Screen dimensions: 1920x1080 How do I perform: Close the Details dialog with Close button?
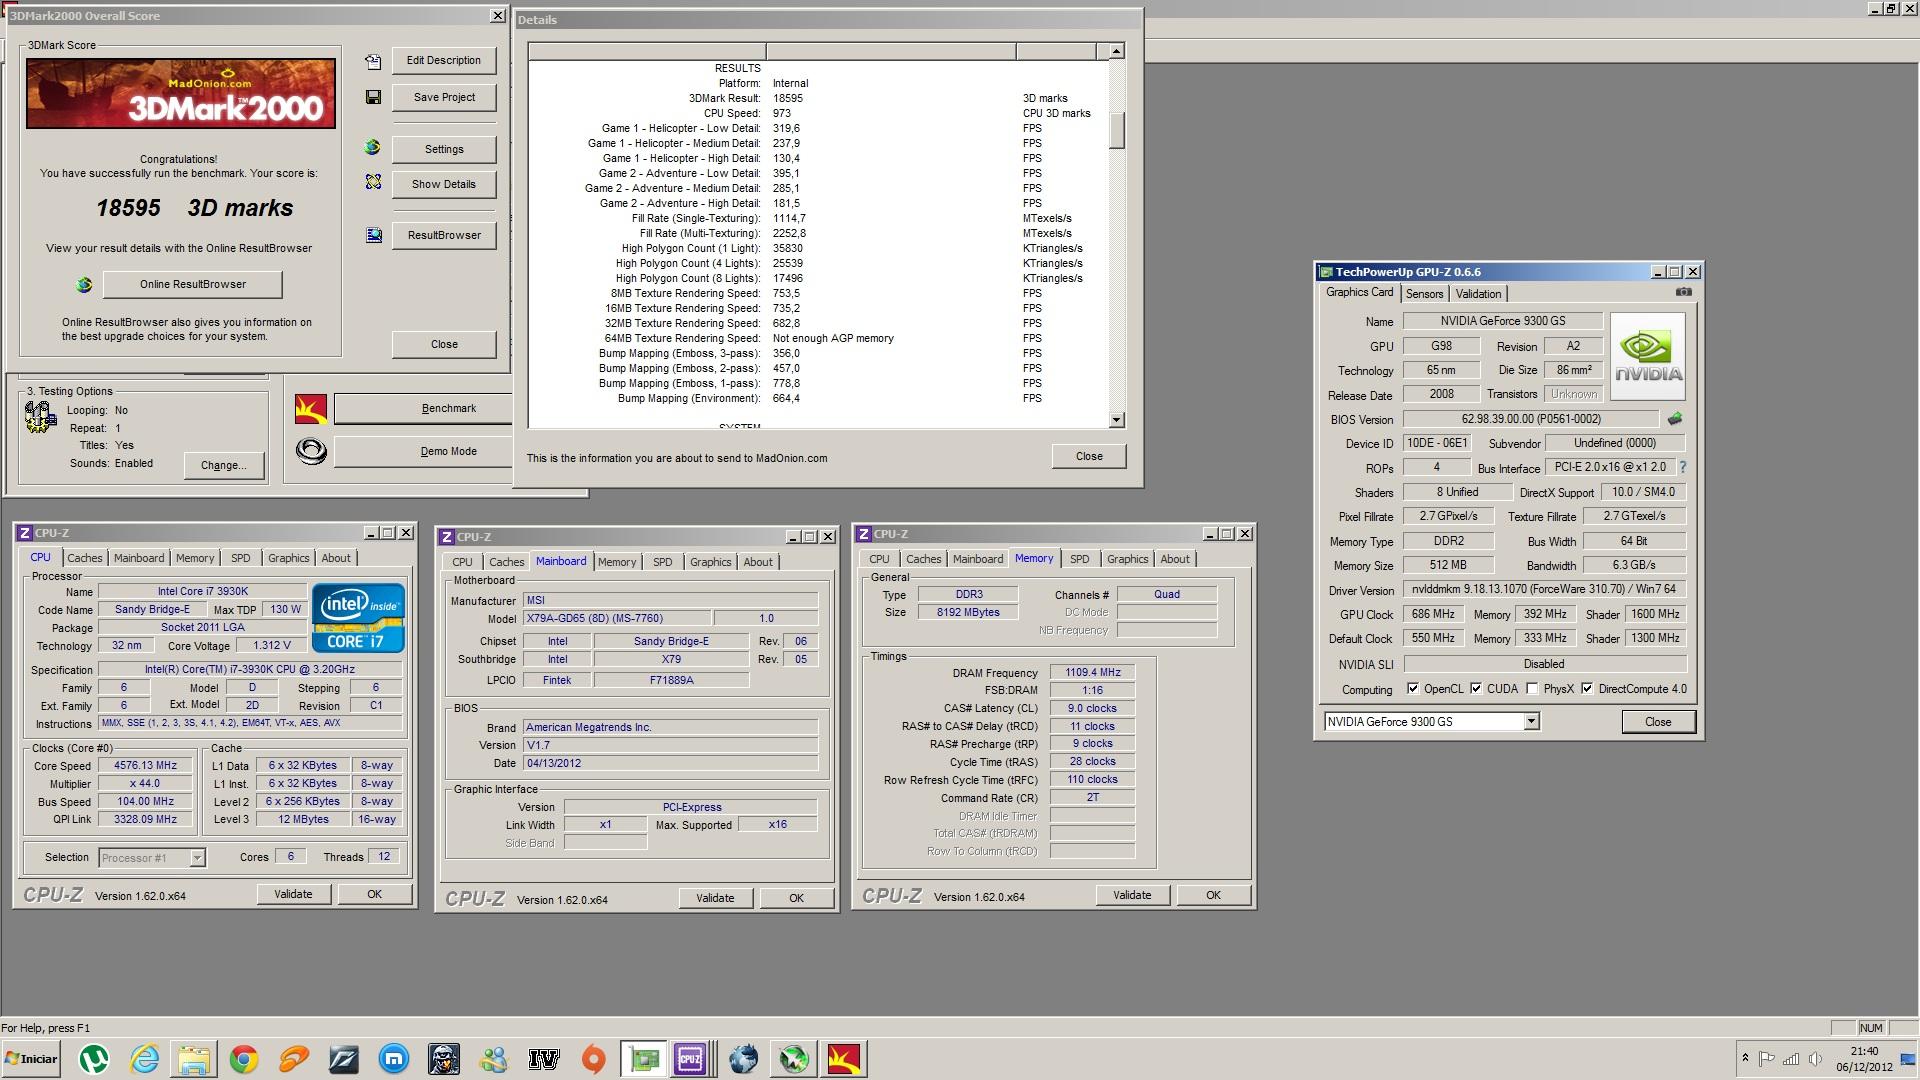tap(1089, 456)
